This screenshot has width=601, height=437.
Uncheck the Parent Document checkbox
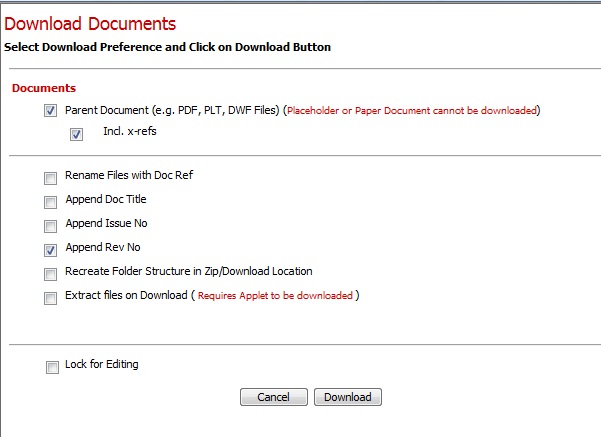click(x=50, y=111)
